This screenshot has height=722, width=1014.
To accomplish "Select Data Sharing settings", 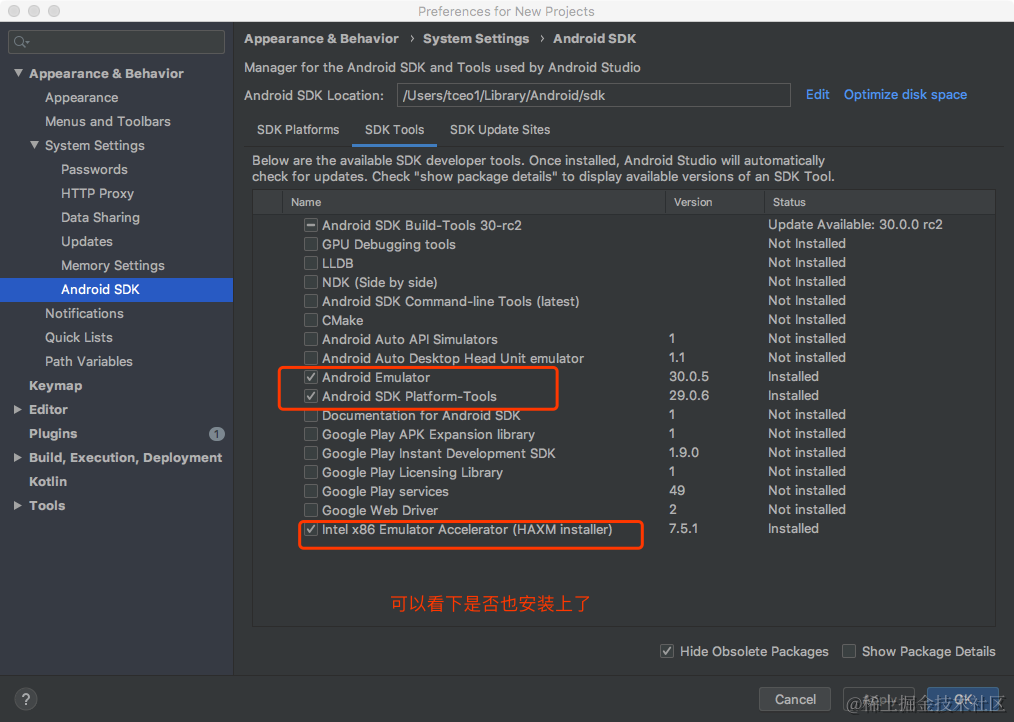I will click(x=100, y=217).
